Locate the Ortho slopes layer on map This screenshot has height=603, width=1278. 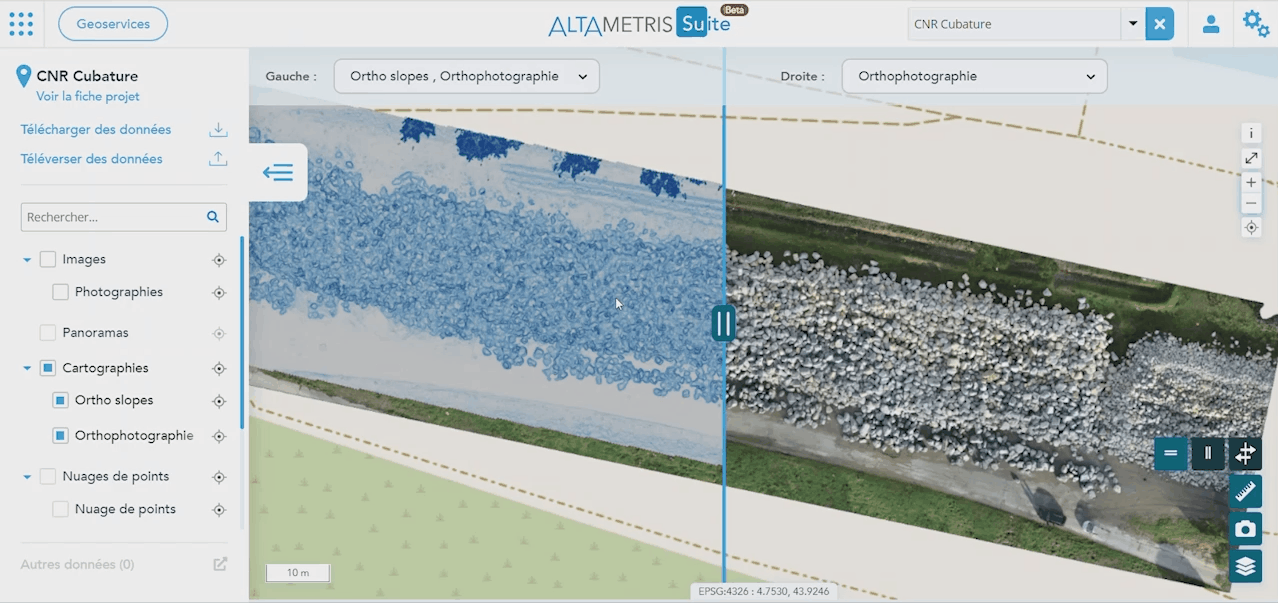(x=219, y=401)
